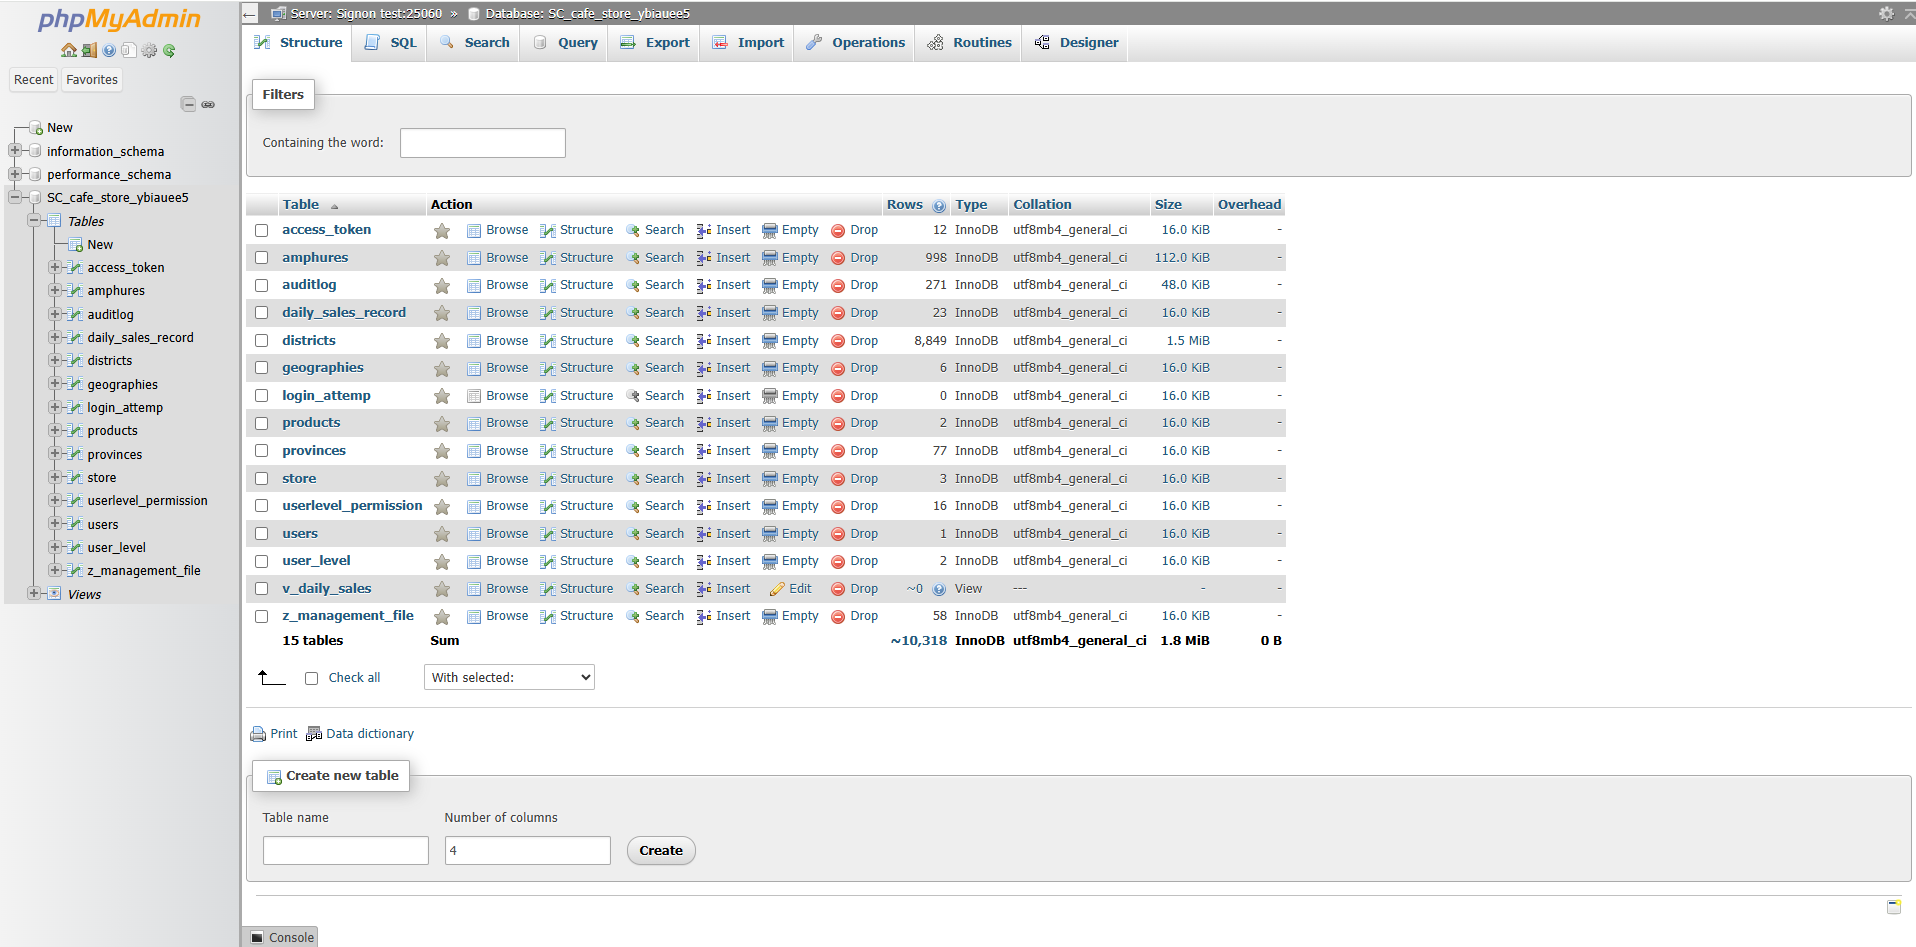
Task: Click the v_daily_sales row count help icon
Action: tap(939, 589)
